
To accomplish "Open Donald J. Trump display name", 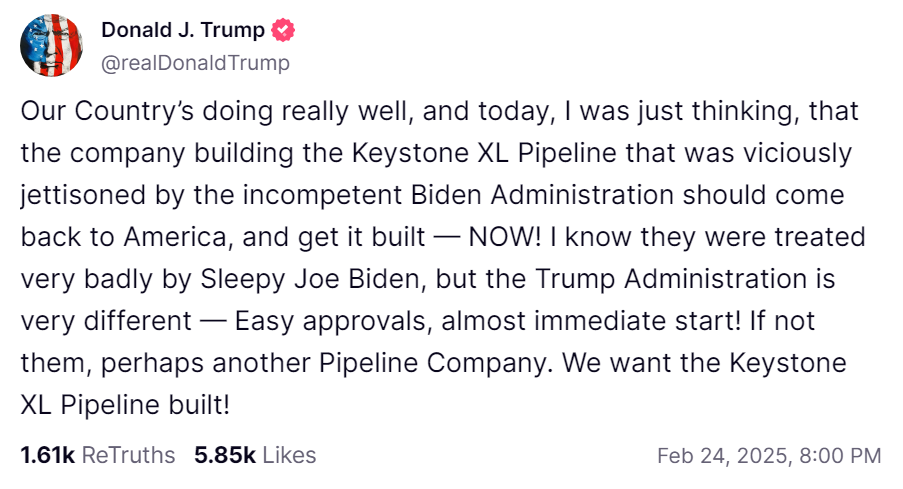I will pos(183,30).
